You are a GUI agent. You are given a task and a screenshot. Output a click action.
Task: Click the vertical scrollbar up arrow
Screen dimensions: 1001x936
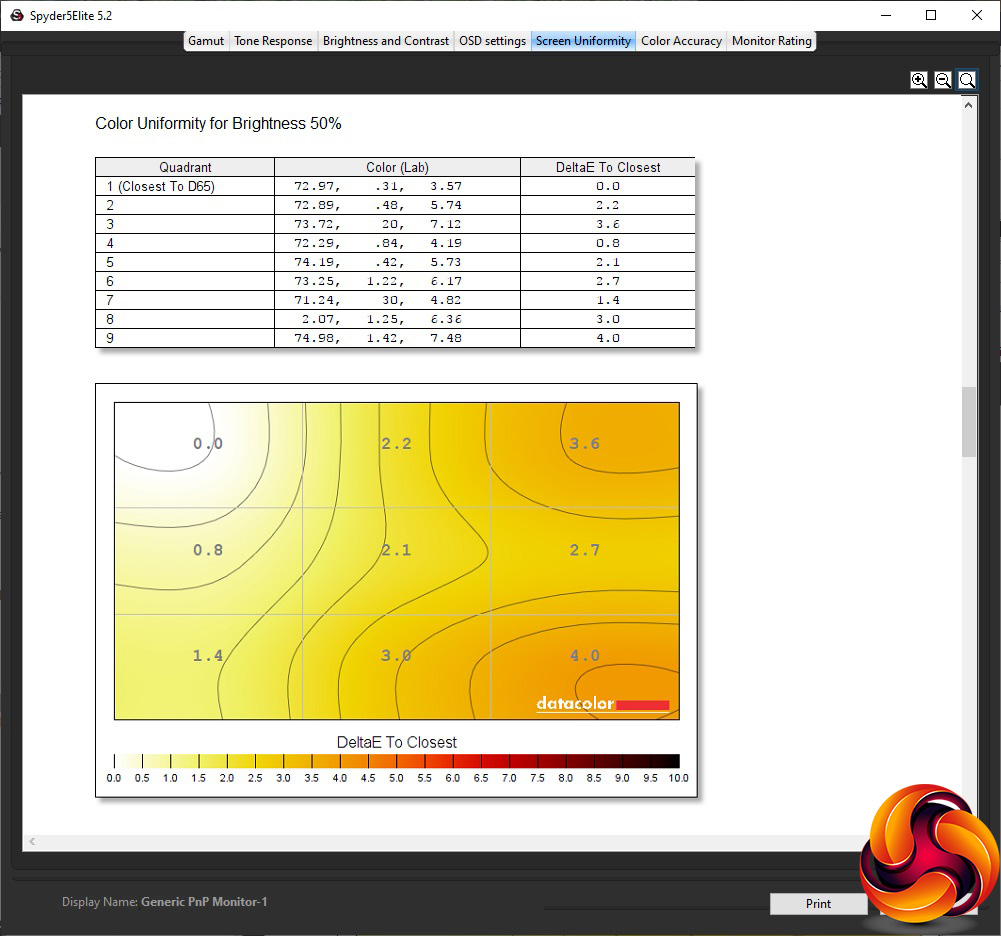point(968,105)
